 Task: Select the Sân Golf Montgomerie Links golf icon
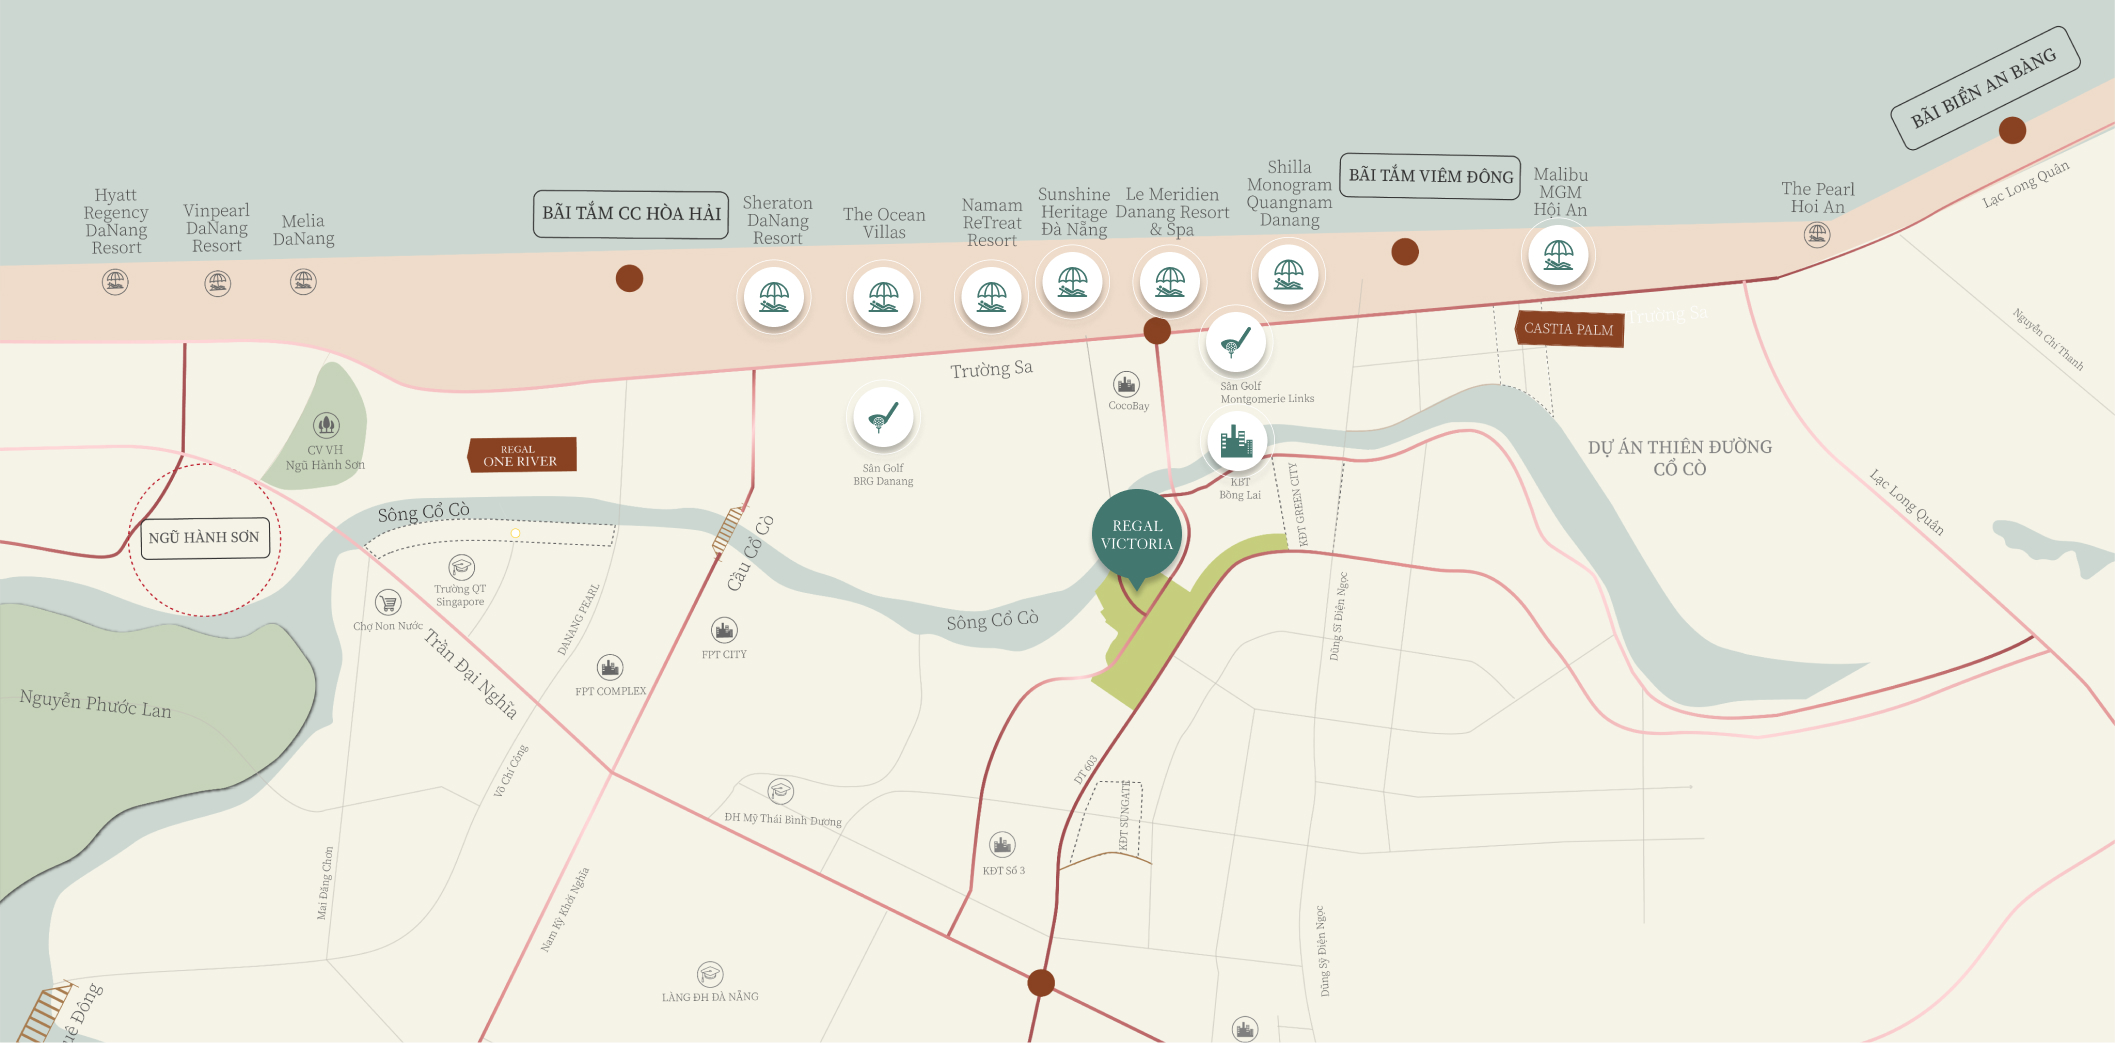(x=1236, y=342)
